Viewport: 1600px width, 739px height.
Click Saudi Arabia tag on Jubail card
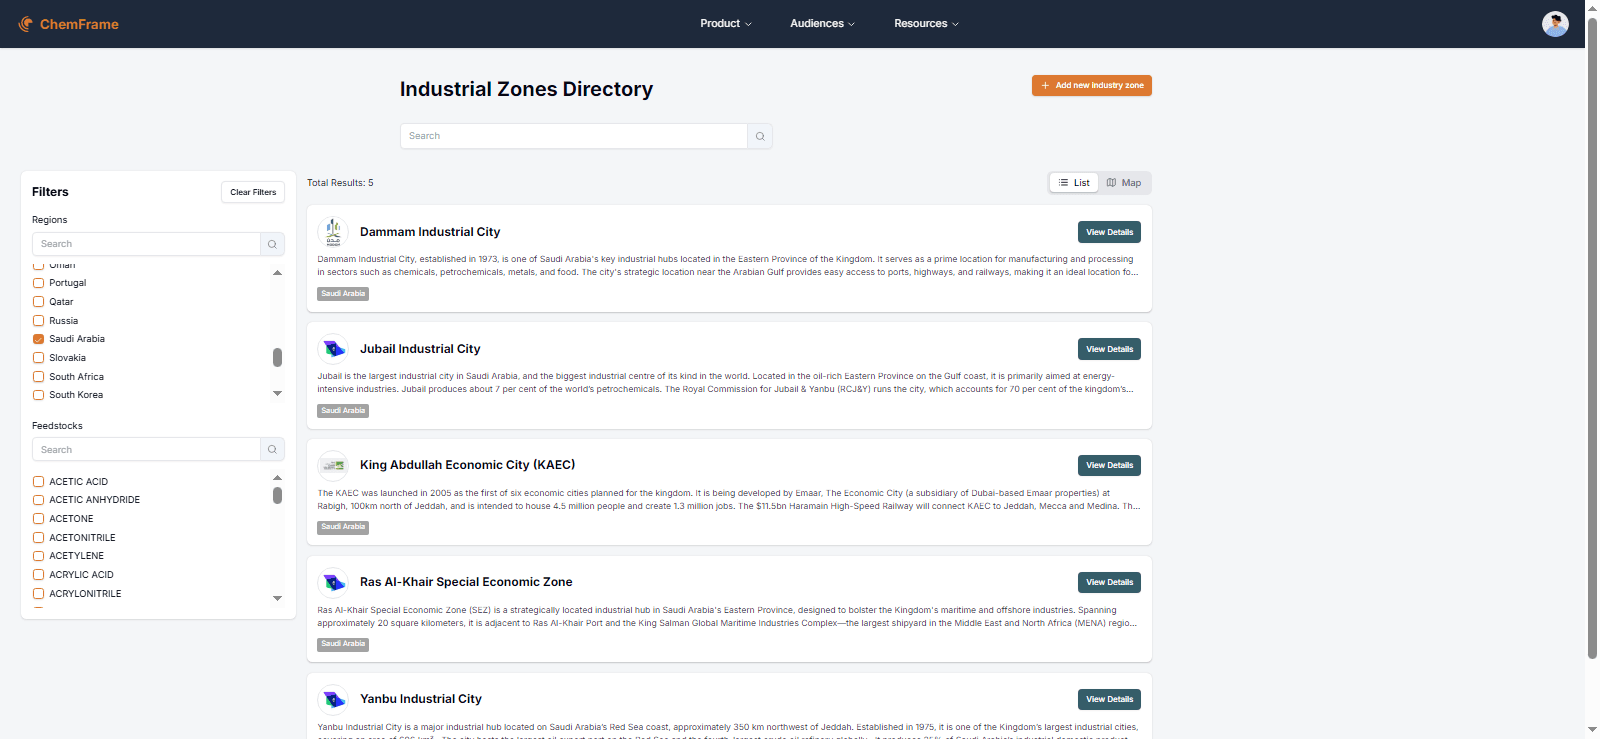(x=343, y=411)
